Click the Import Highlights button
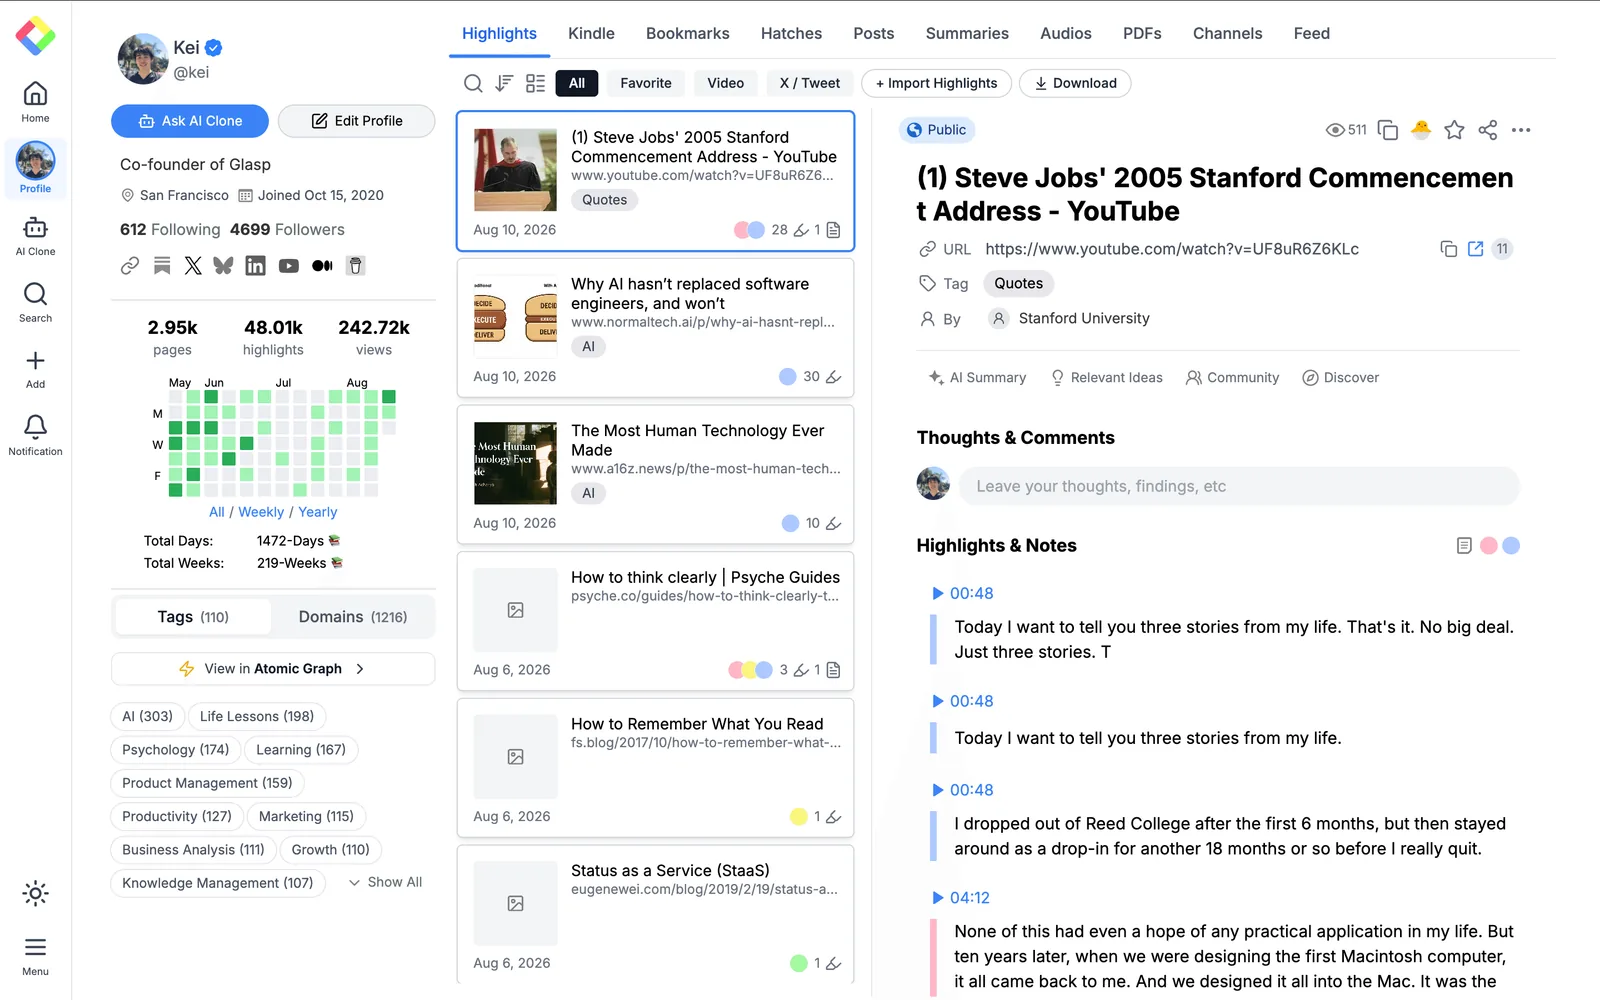 point(937,83)
